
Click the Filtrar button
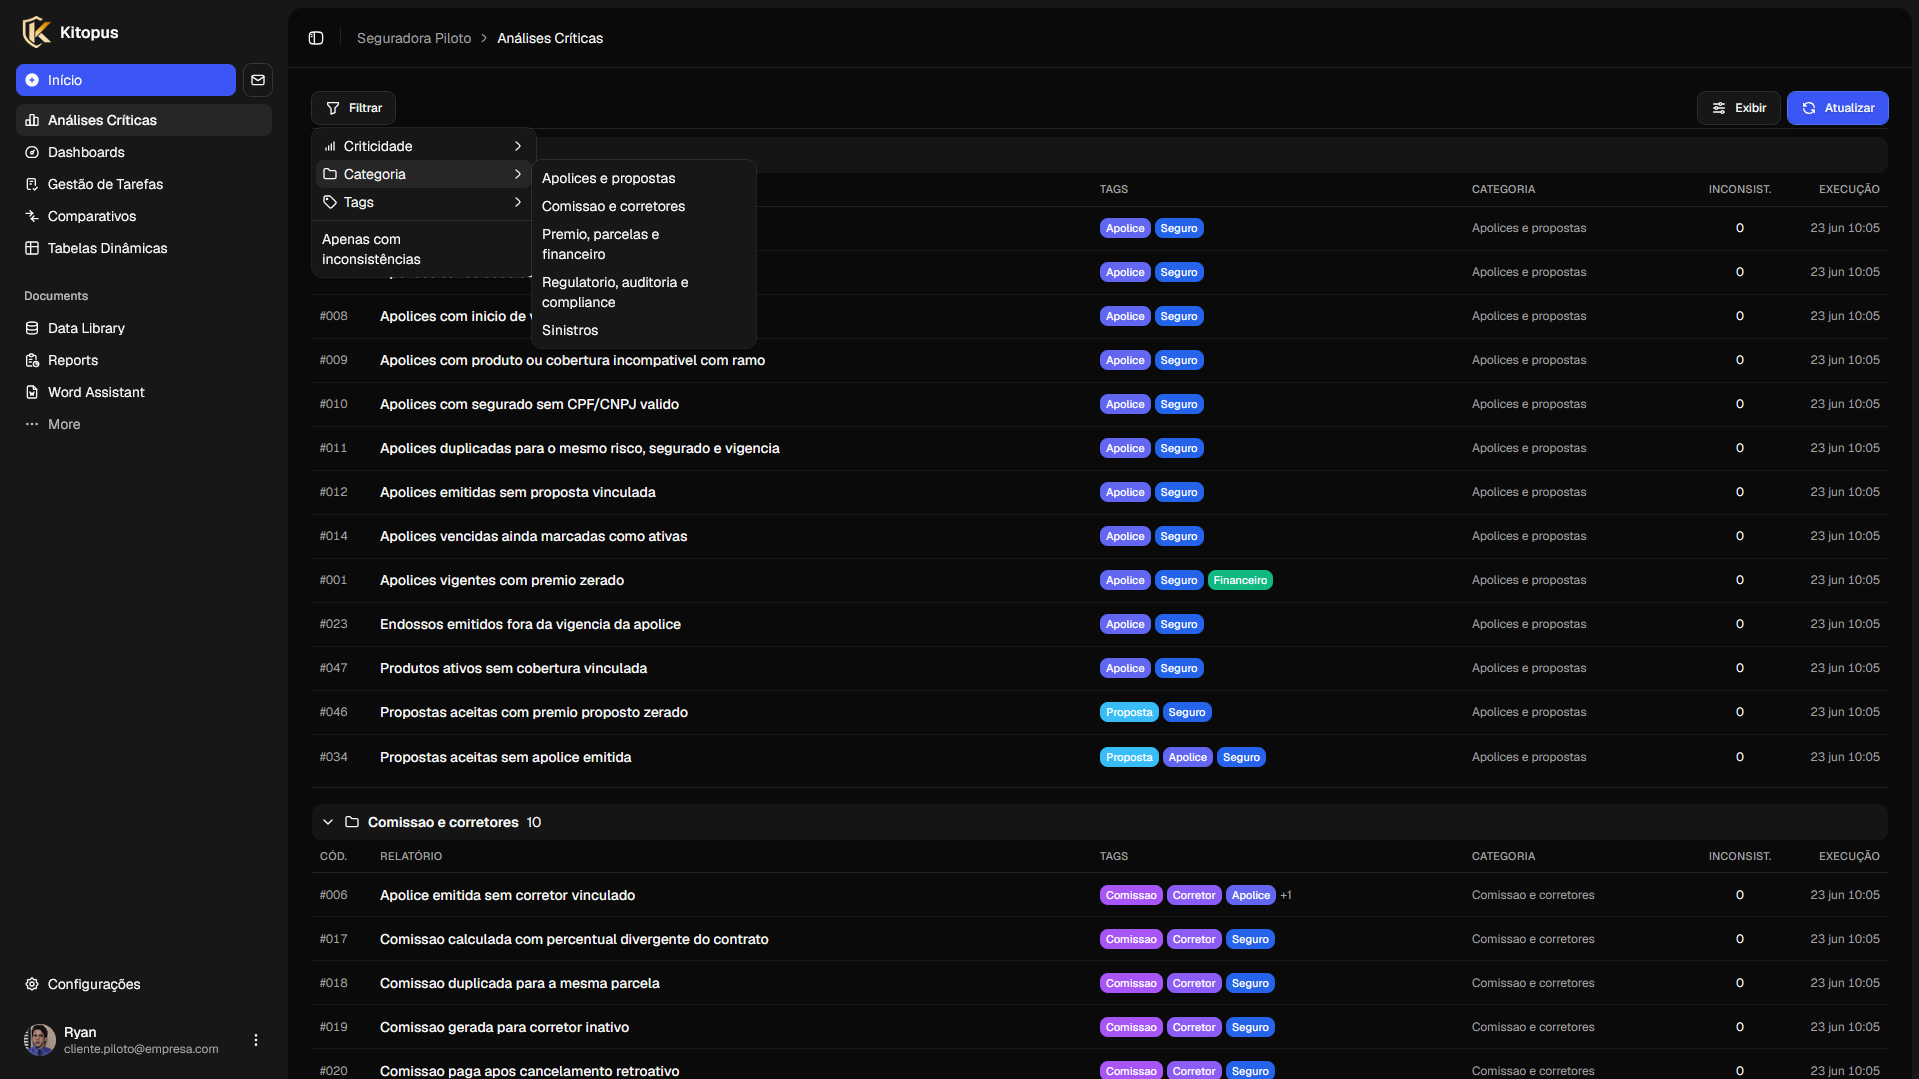click(353, 108)
